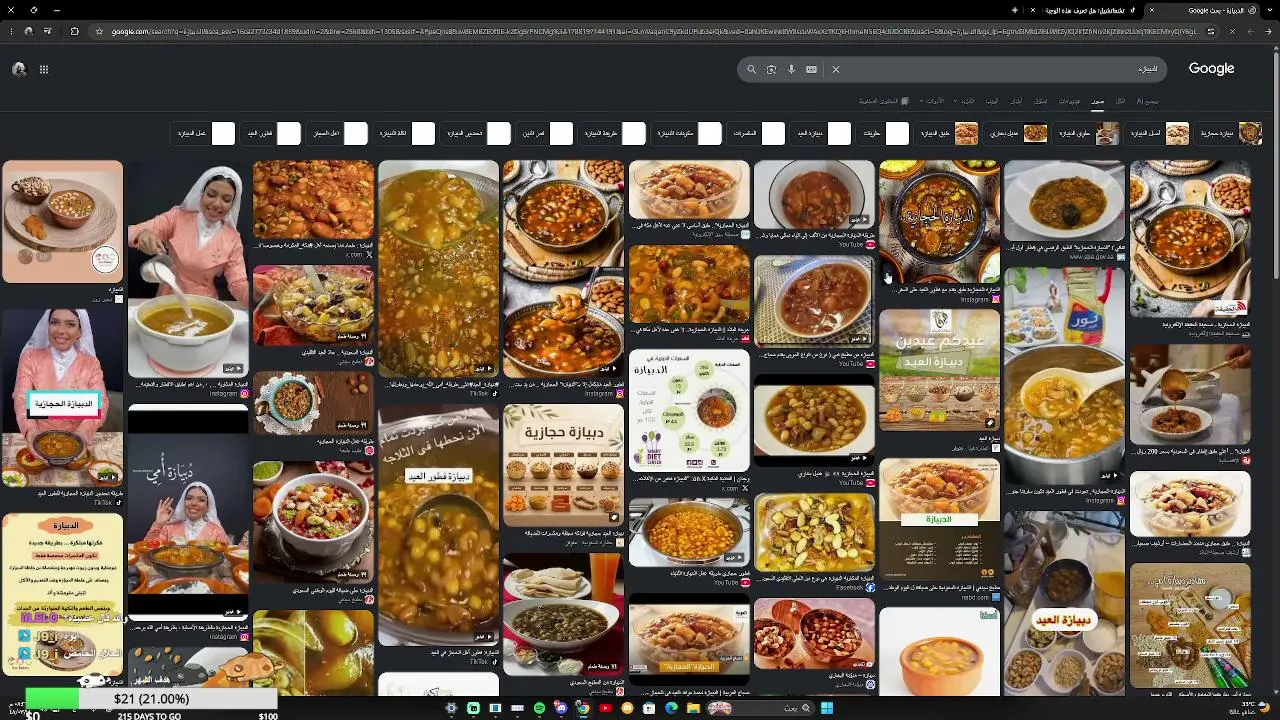The image size is (1280, 720).
Task: Switch to the فيديوهات (Videos) tab
Action: [1069, 101]
